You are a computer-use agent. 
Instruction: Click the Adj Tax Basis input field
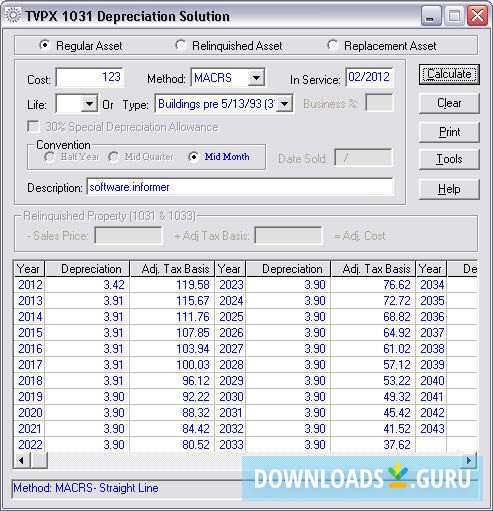tap(288, 236)
